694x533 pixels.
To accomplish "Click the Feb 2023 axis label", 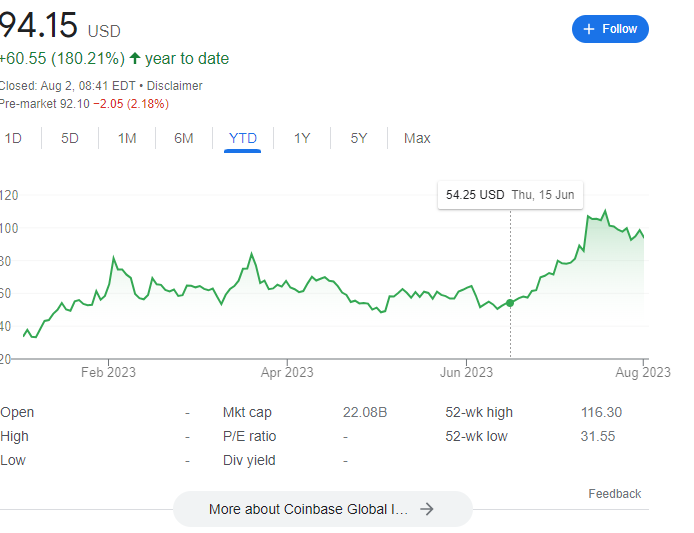I will tap(108, 372).
